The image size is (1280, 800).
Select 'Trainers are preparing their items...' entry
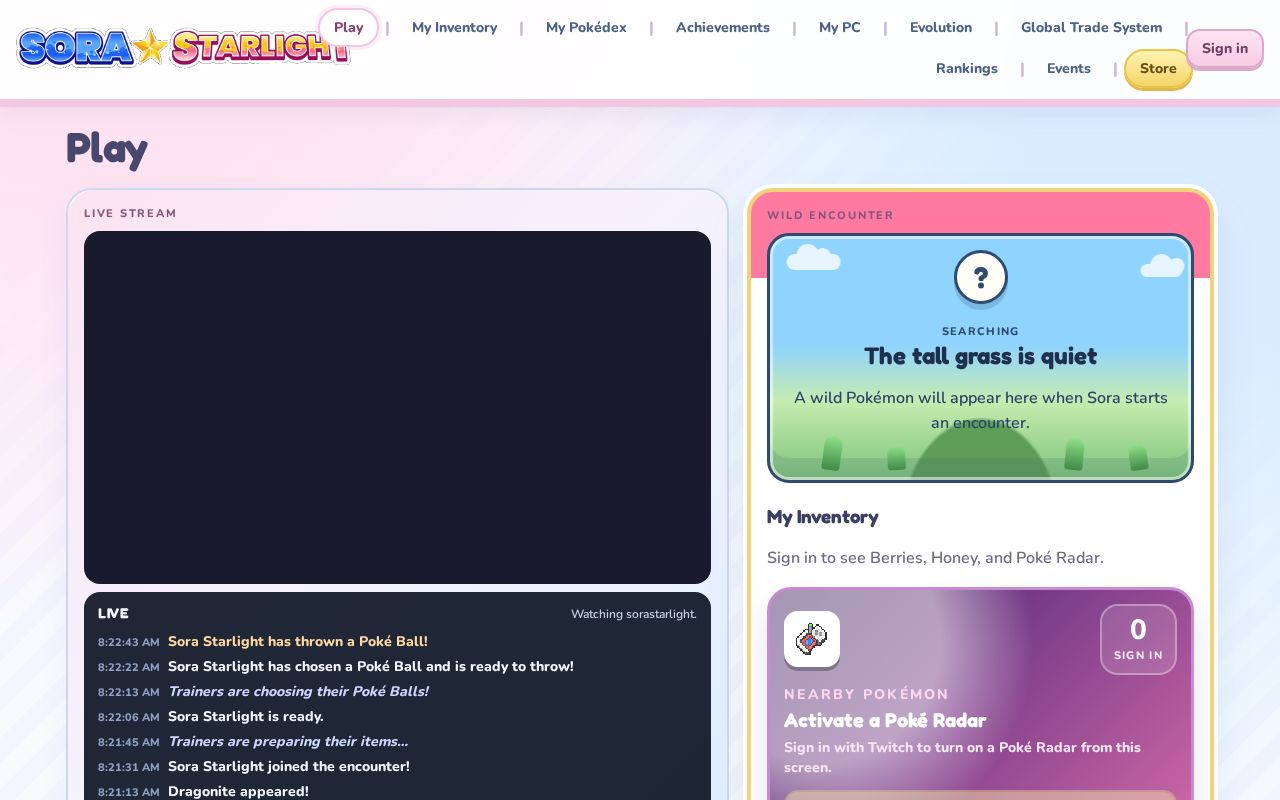pos(288,741)
